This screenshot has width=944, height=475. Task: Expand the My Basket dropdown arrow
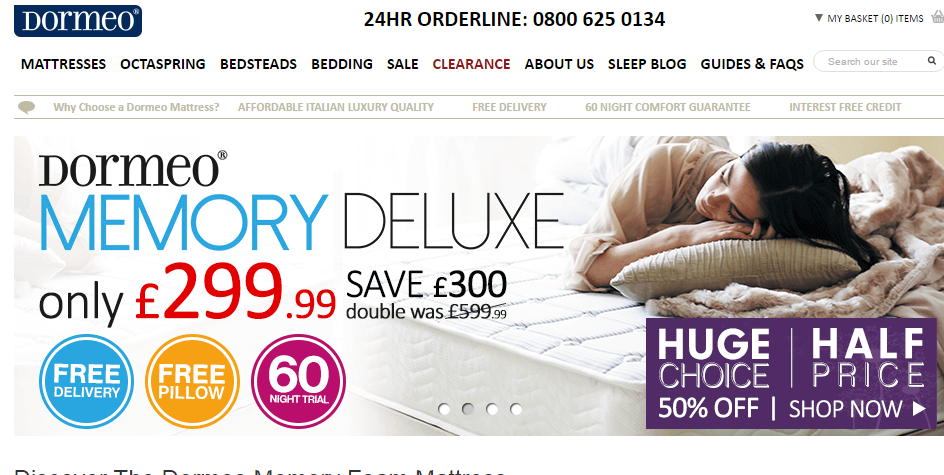click(818, 18)
